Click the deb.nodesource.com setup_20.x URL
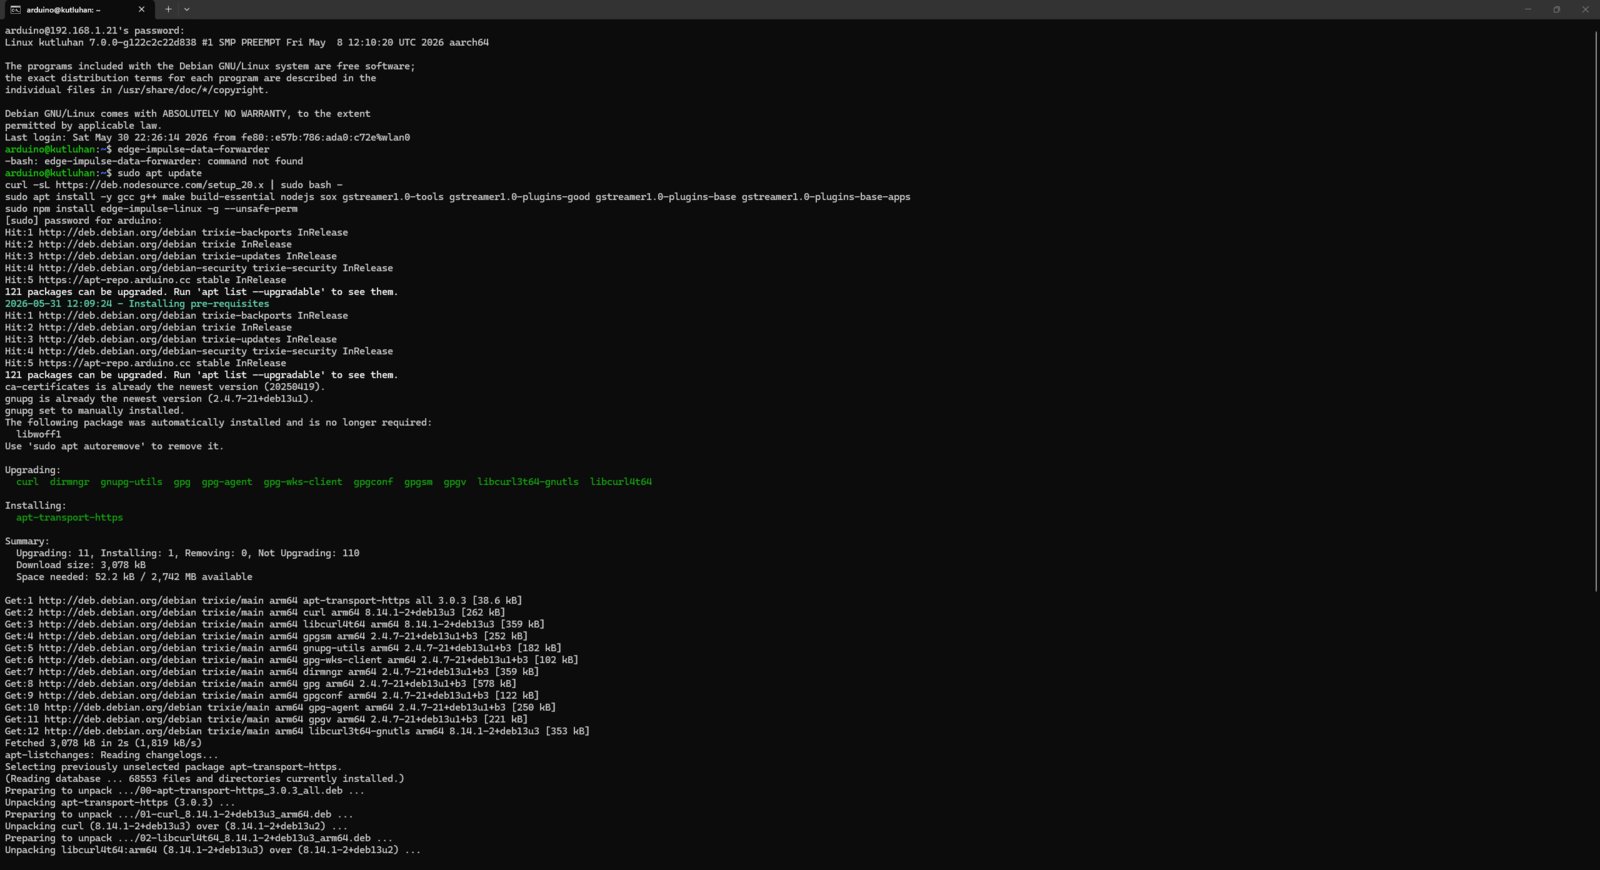Viewport: 1600px width, 870px height. (159, 185)
